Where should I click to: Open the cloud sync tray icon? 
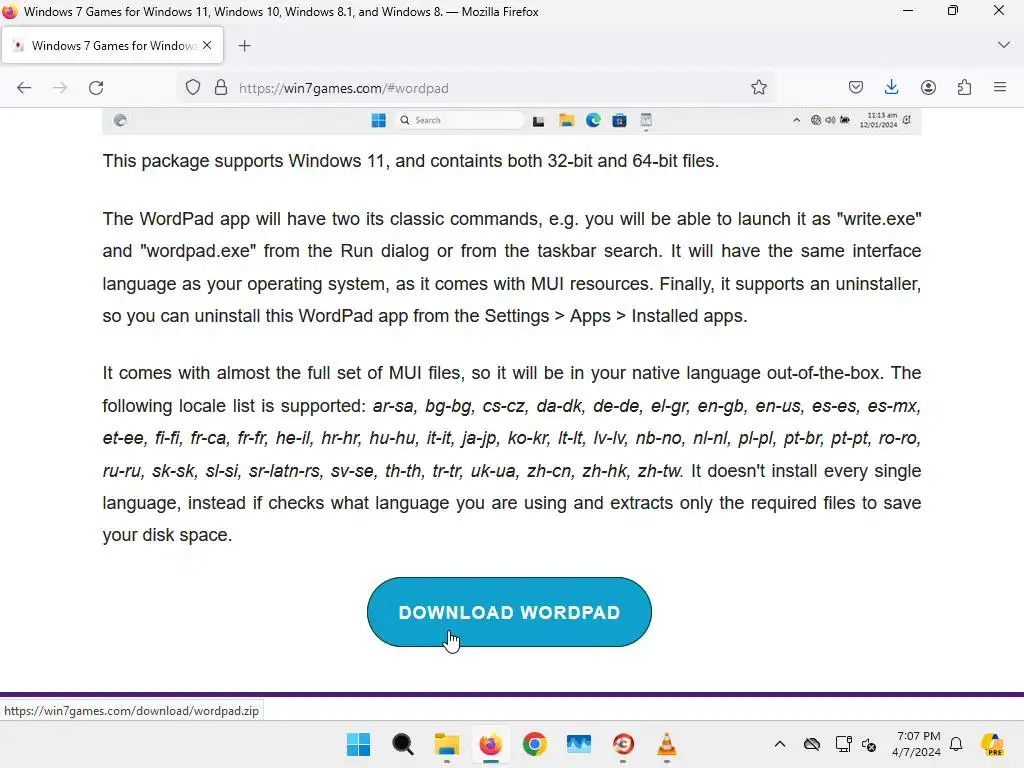pyautogui.click(x=812, y=744)
